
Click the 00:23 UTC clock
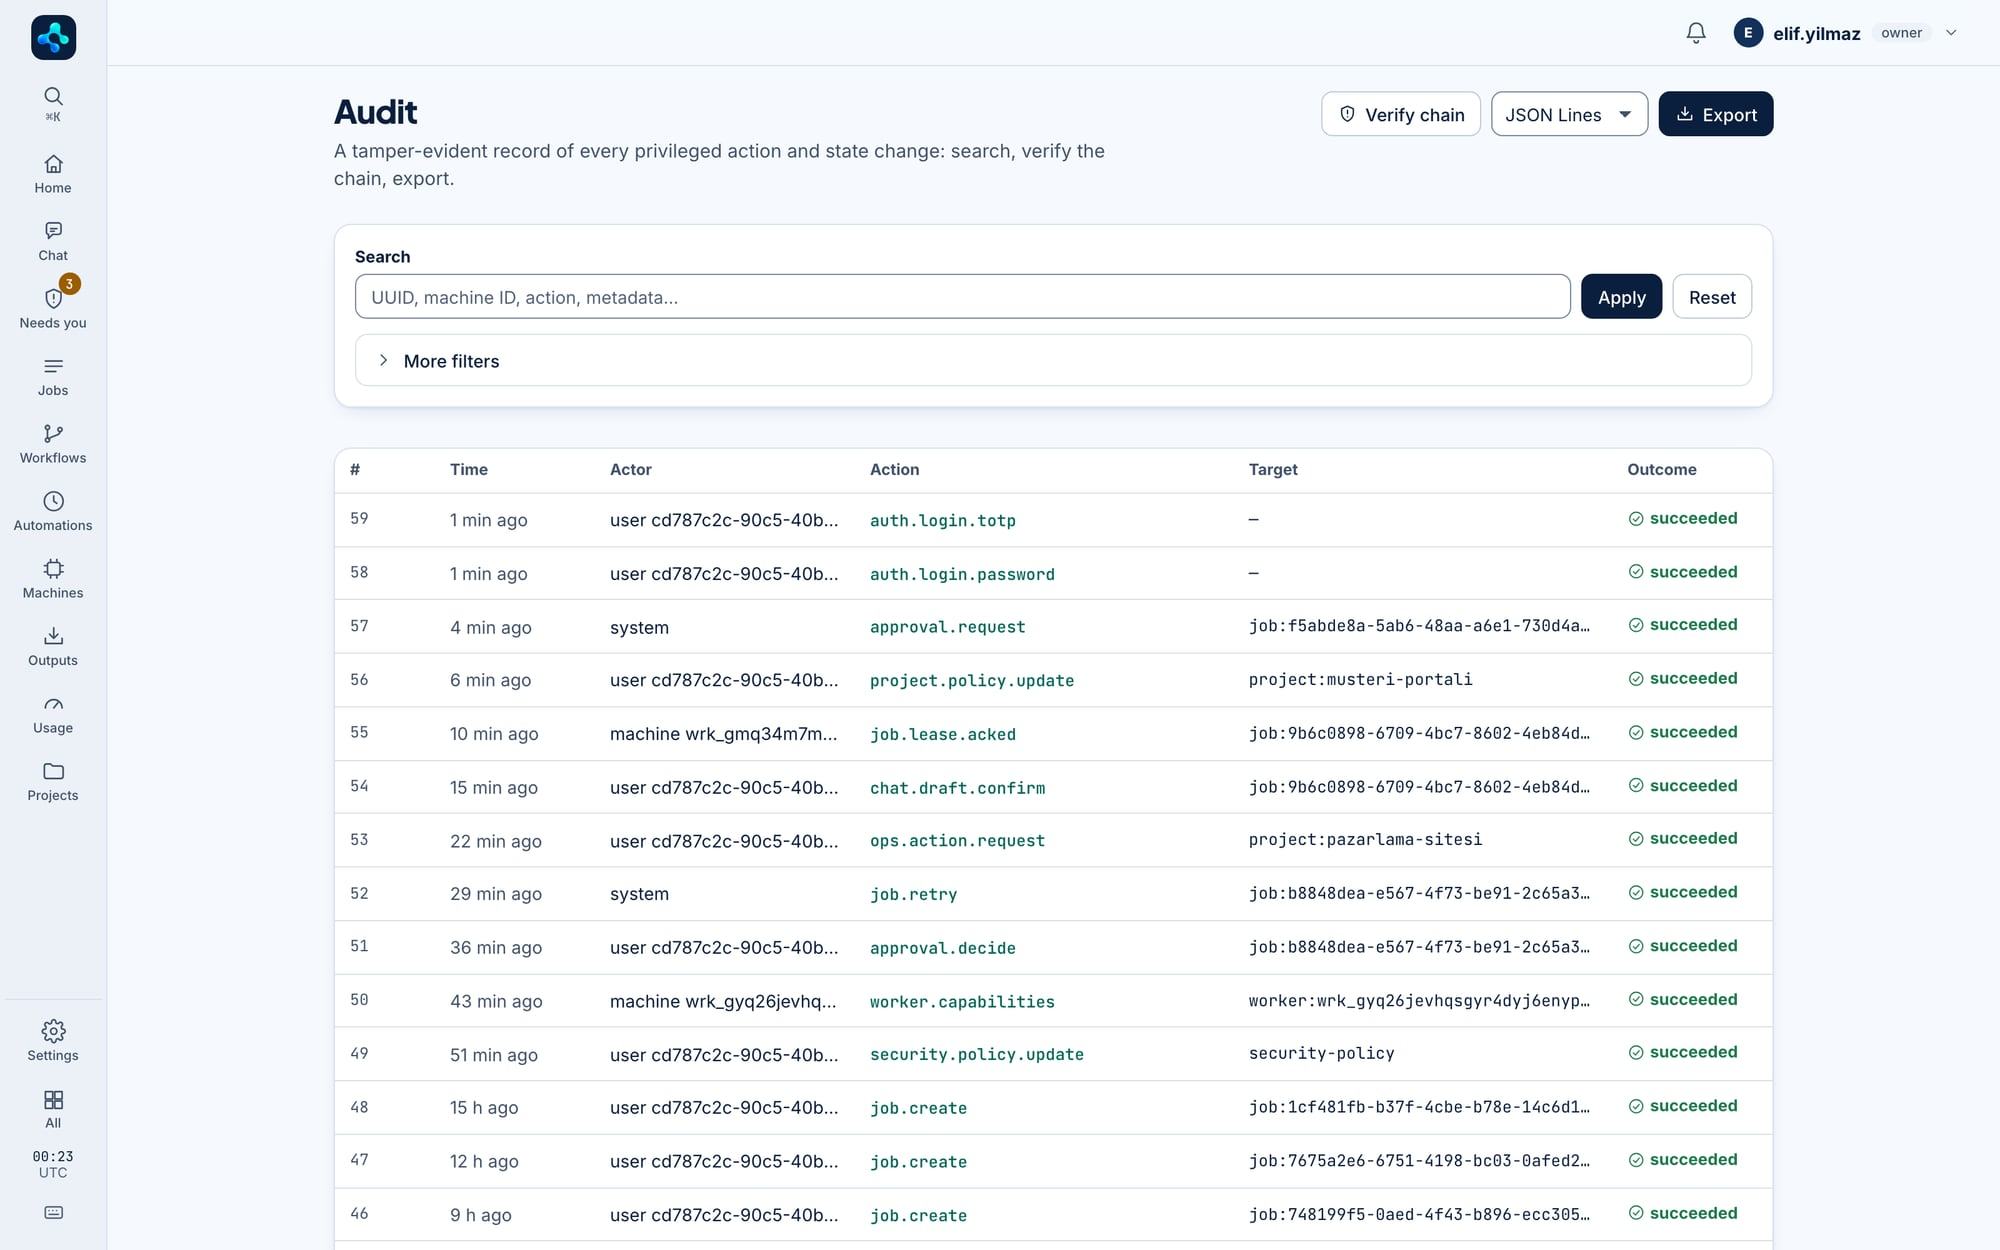tap(53, 1164)
